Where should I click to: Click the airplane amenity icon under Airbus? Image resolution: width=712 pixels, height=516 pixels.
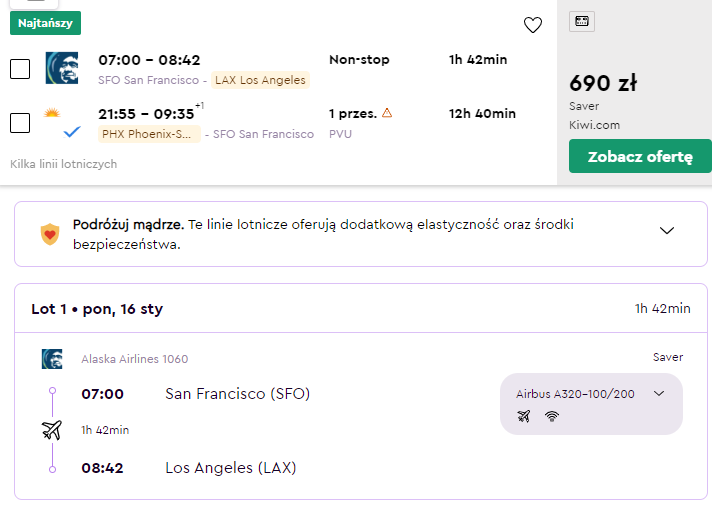[524, 416]
